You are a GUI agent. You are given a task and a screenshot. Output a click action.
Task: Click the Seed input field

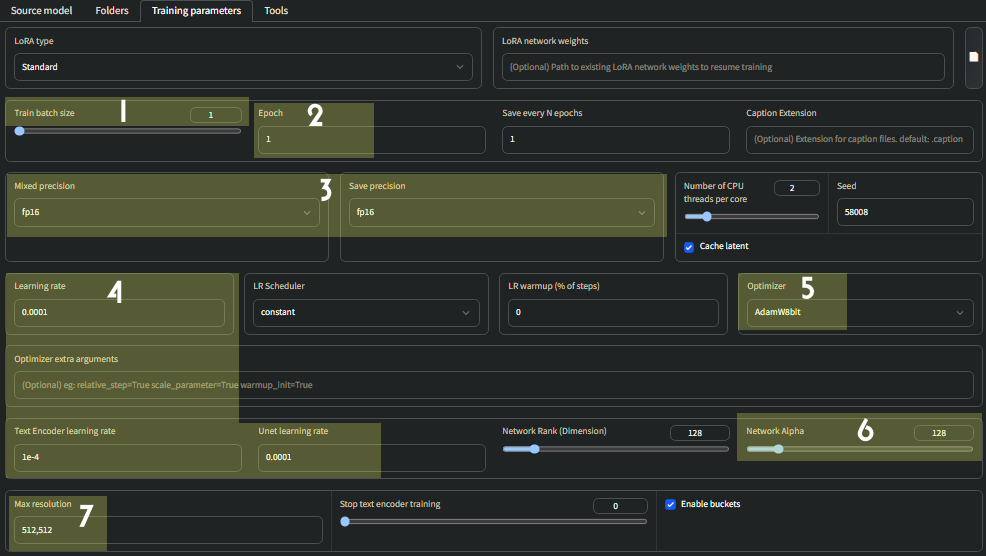904,212
